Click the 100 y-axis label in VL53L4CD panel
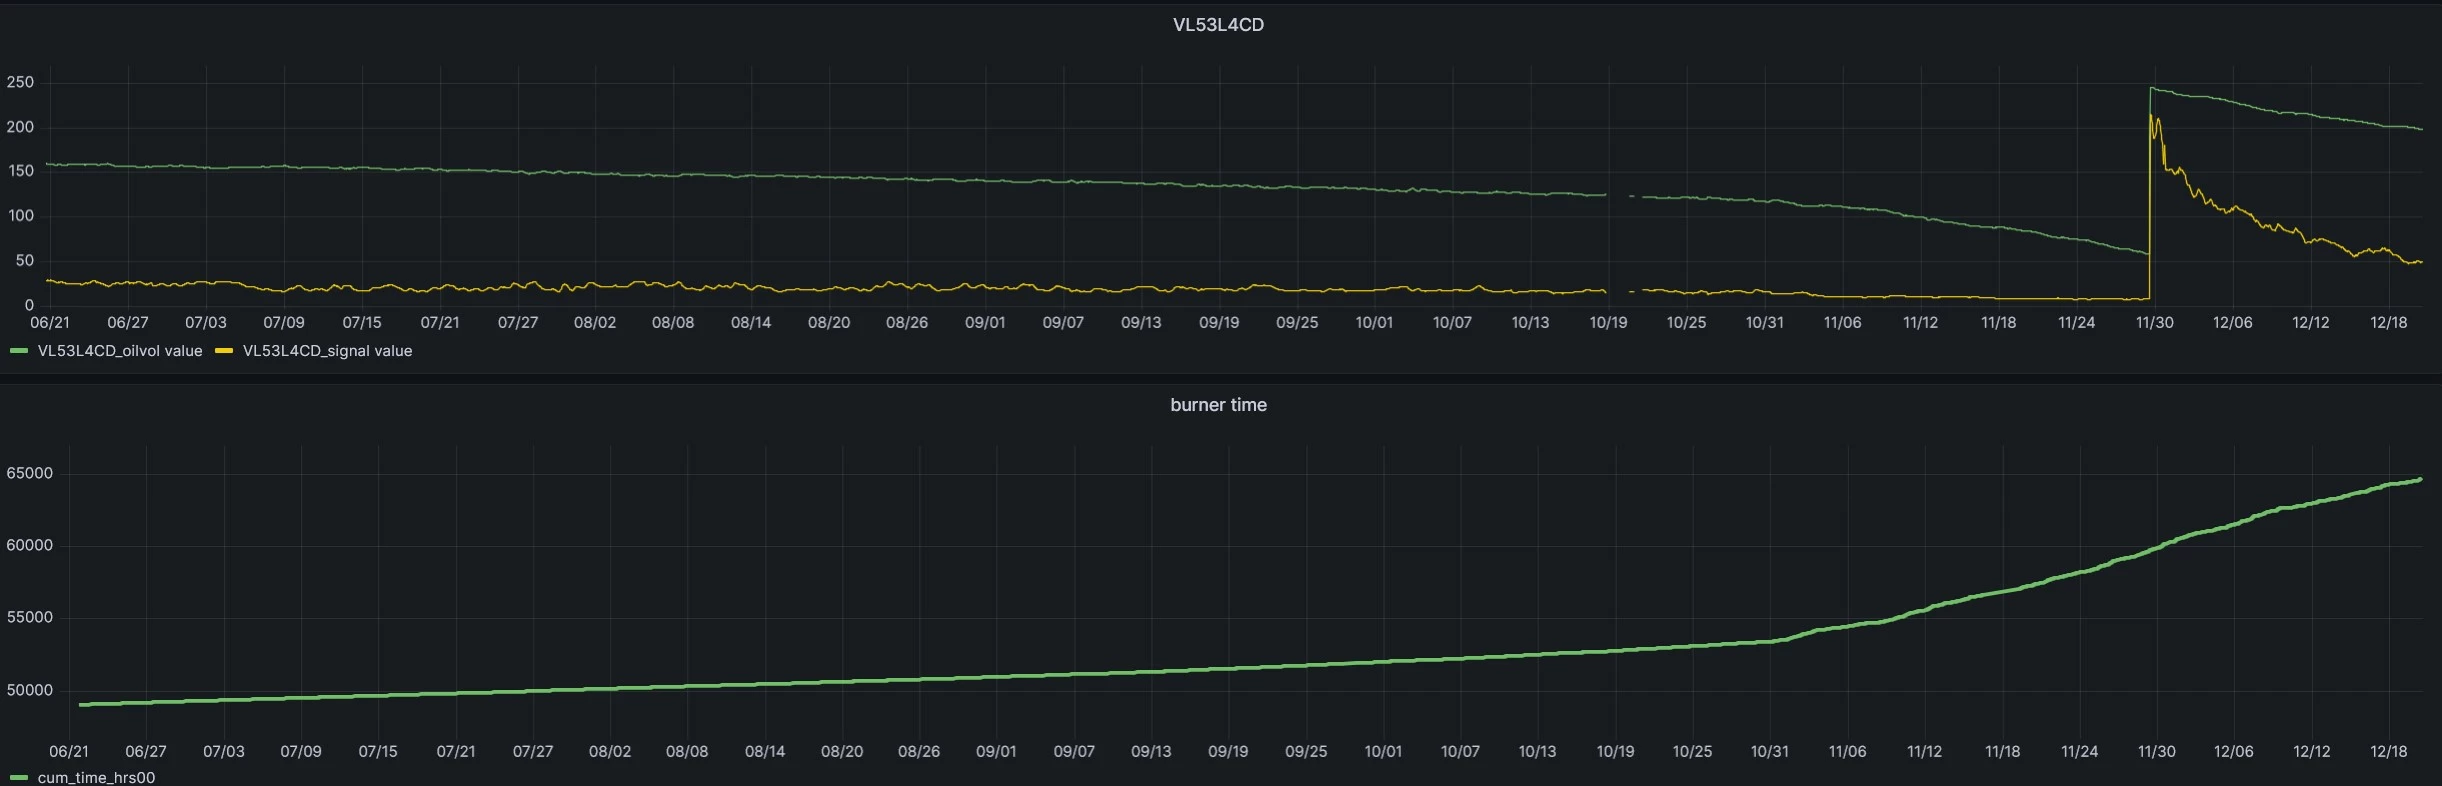 20,216
